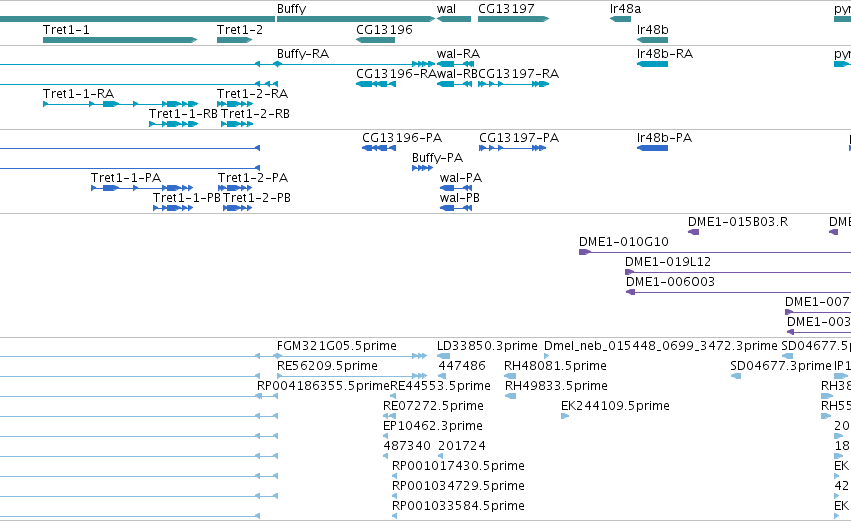851x521 pixels.
Task: Click the Ir48b-RA transcript bar
Action: pos(652,64)
